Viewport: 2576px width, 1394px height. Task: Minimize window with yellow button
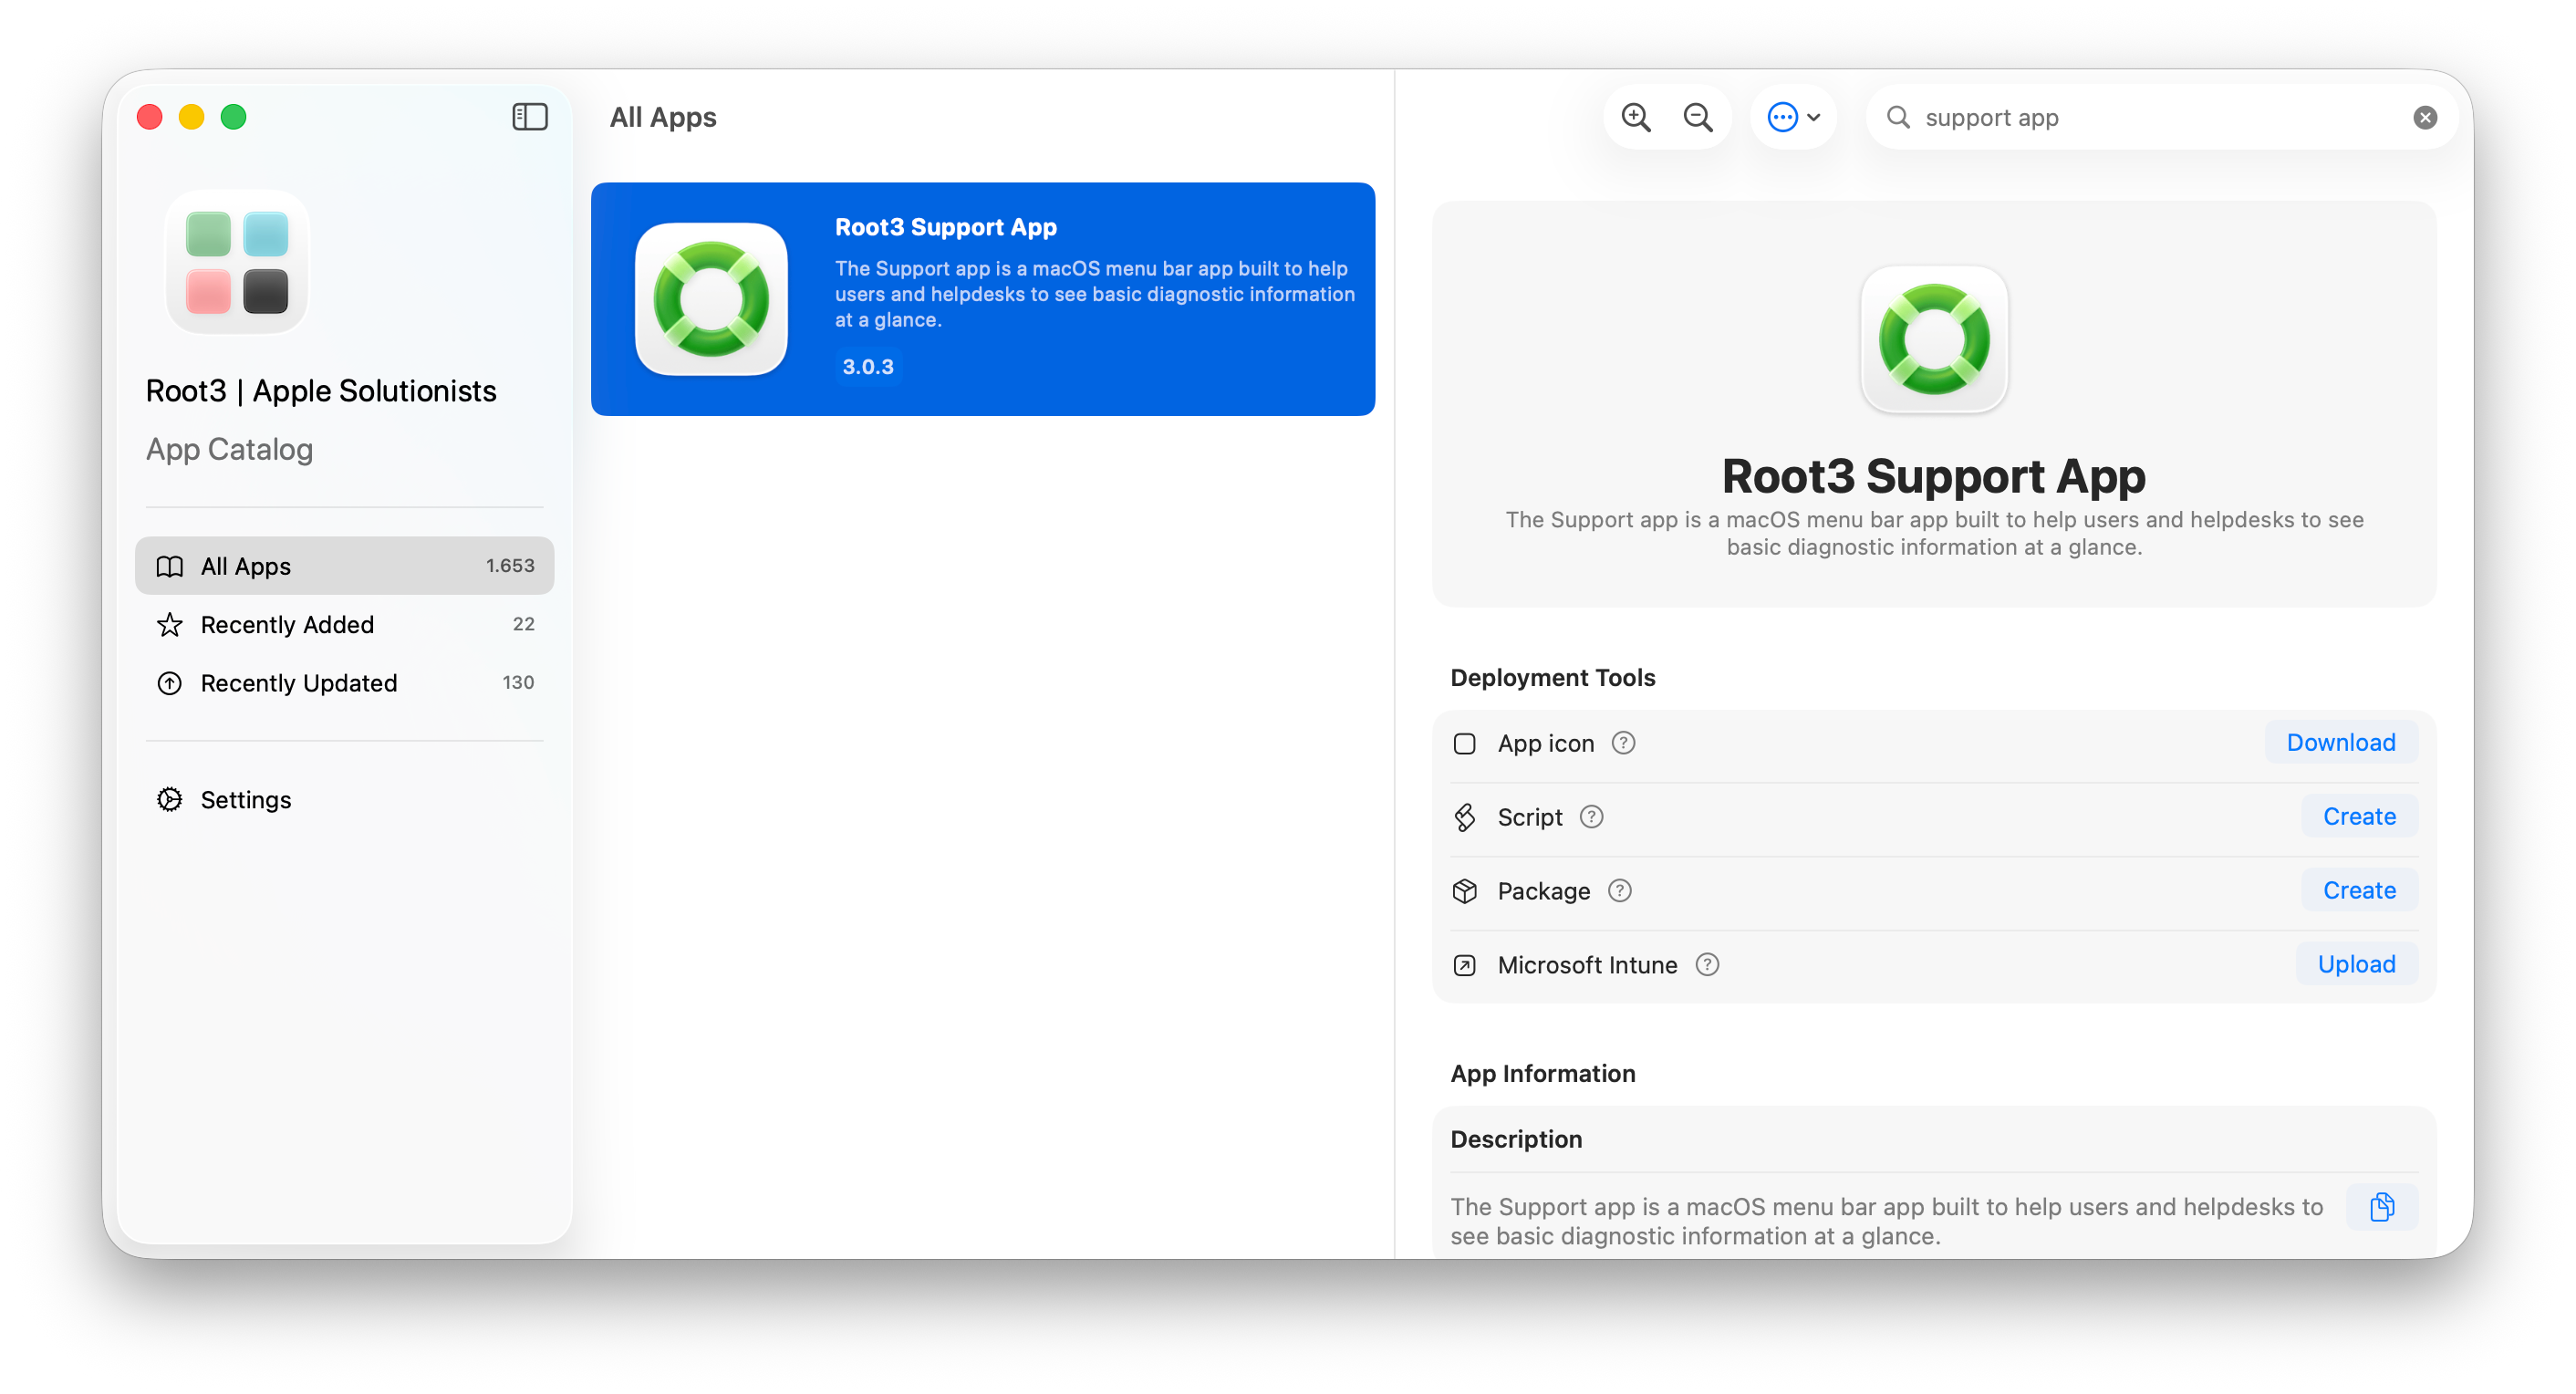click(x=191, y=117)
